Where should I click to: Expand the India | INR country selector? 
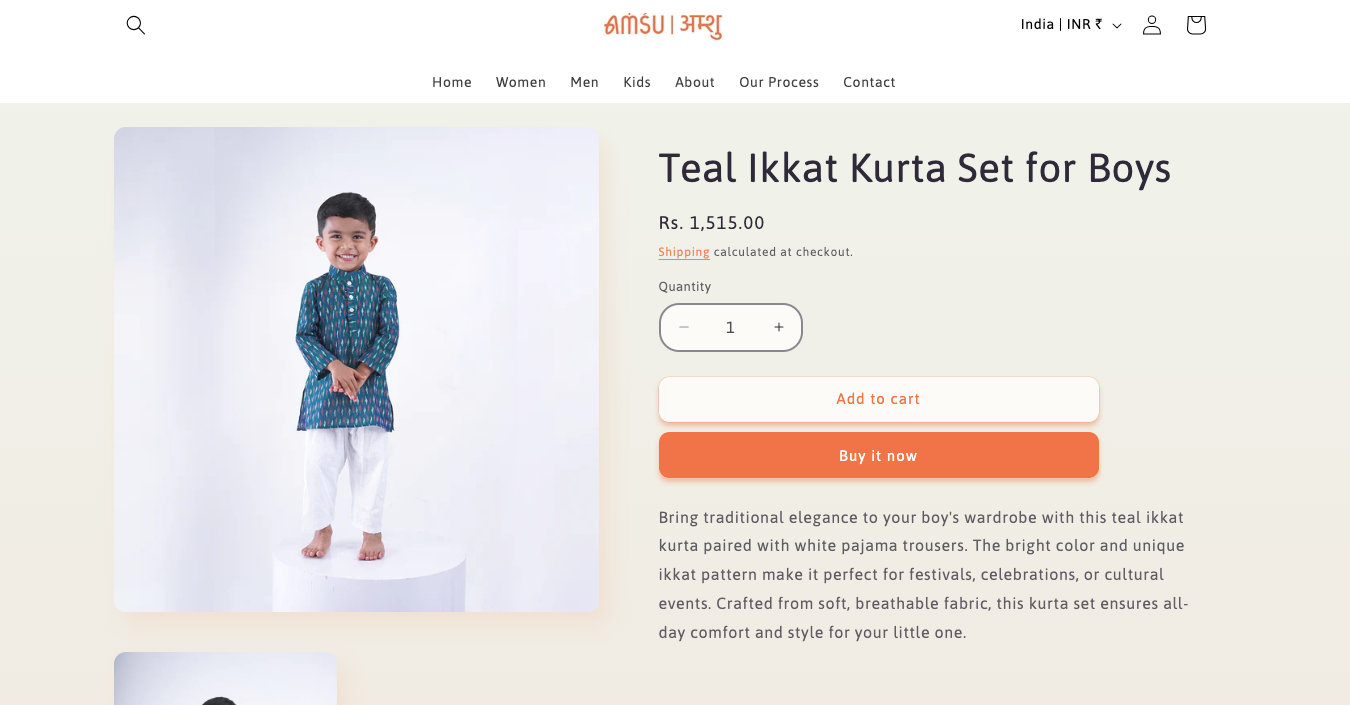1071,25
